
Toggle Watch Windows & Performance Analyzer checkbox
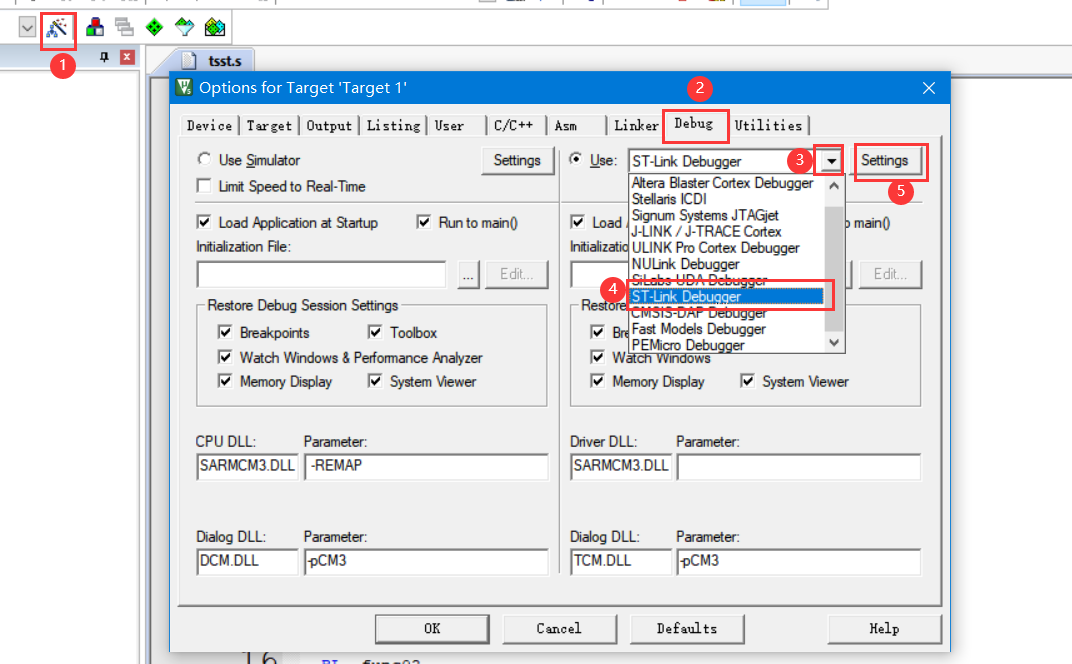pyautogui.click(x=225, y=357)
